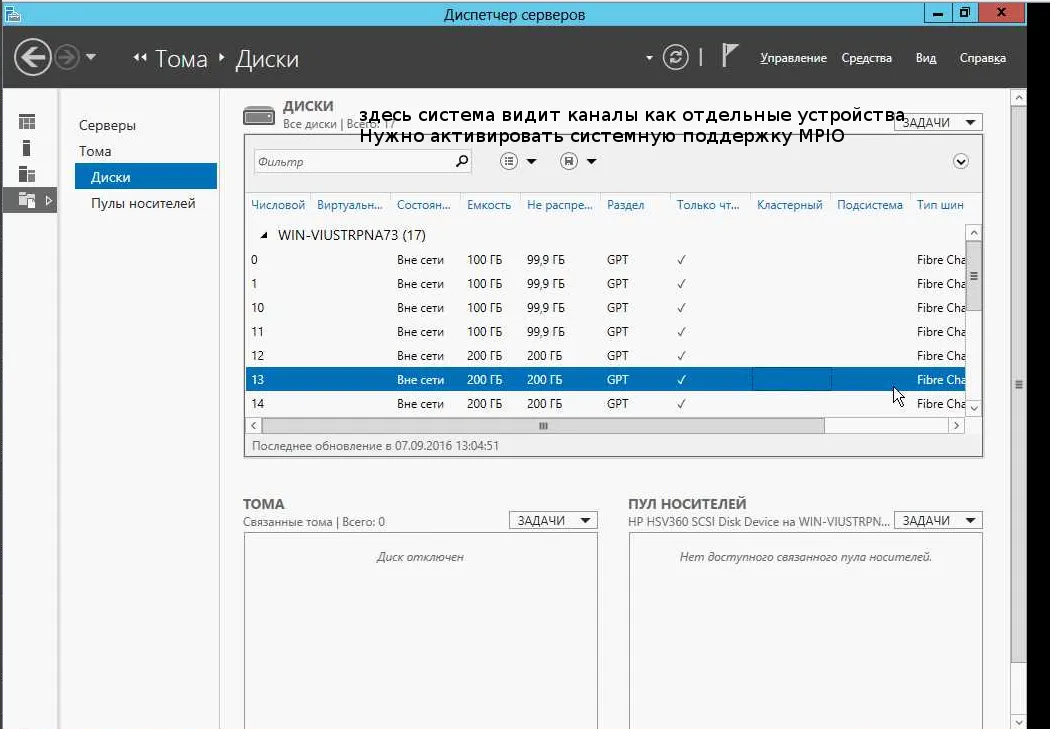Sort by the Виртуальн... column header
Viewport: 1050px width, 729px height.
pyautogui.click(x=349, y=205)
